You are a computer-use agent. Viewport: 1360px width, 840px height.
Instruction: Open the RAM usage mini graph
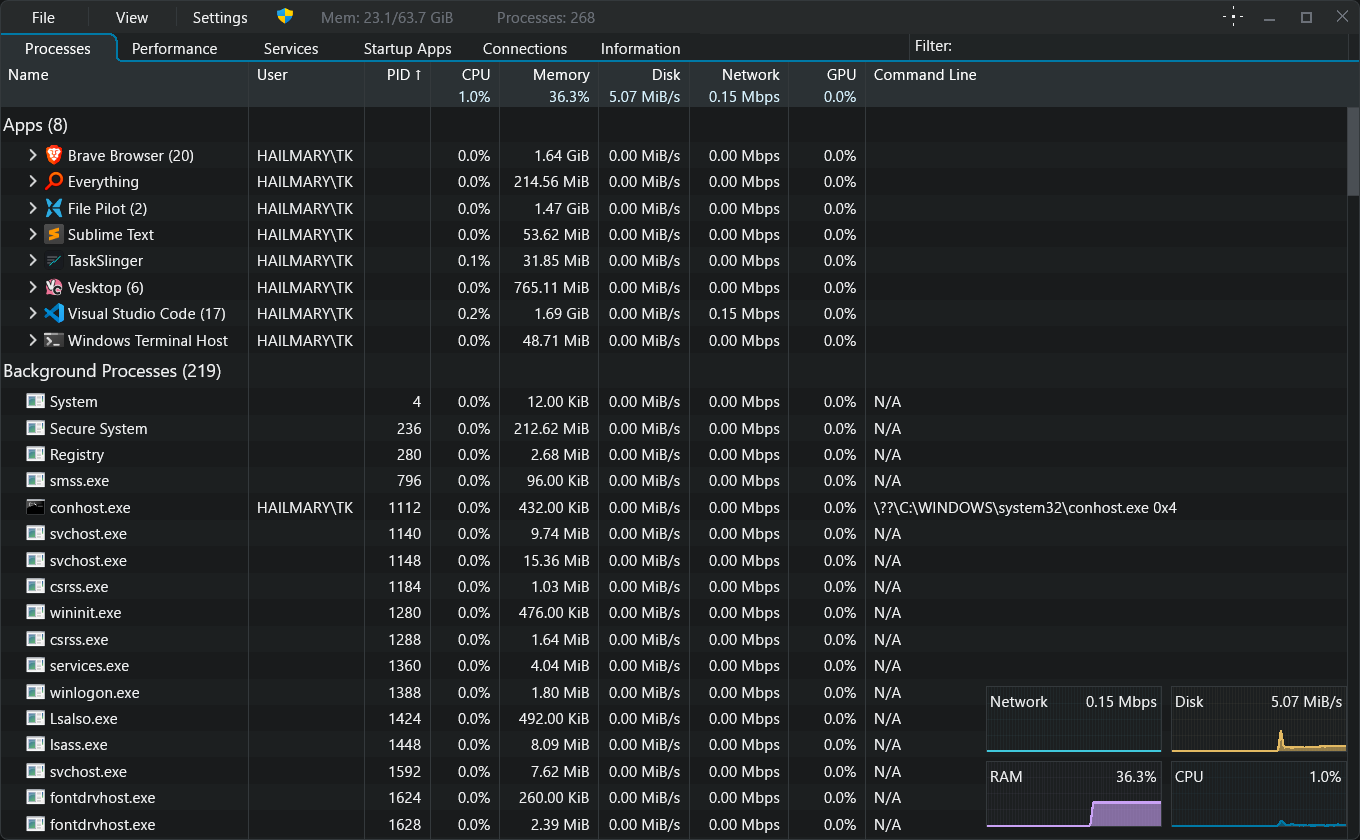1074,795
